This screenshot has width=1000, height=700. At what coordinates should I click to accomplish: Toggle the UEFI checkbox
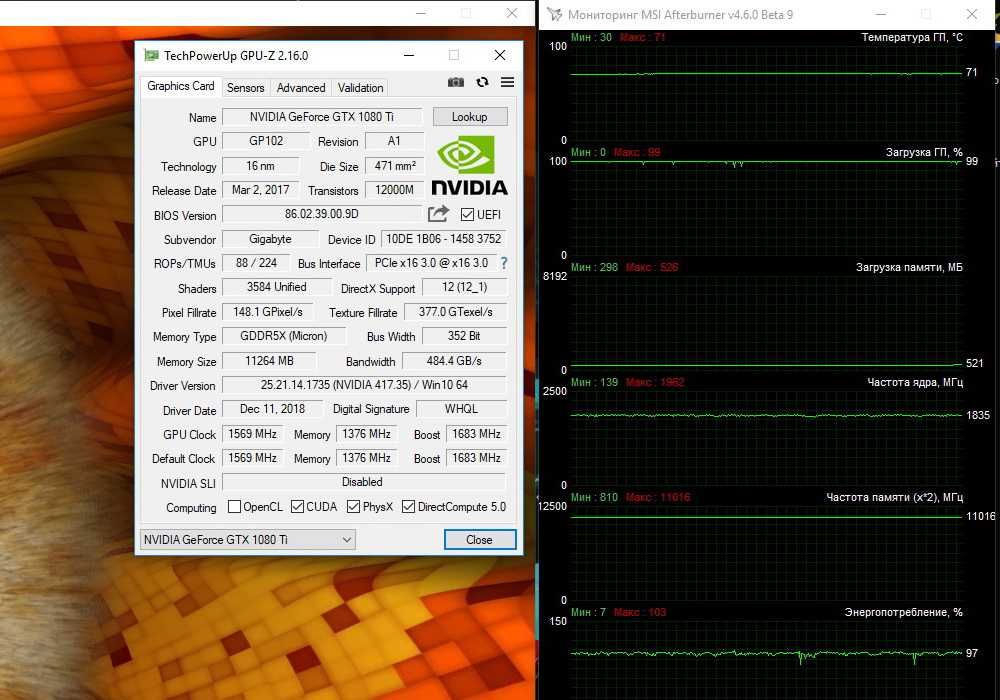pos(467,214)
